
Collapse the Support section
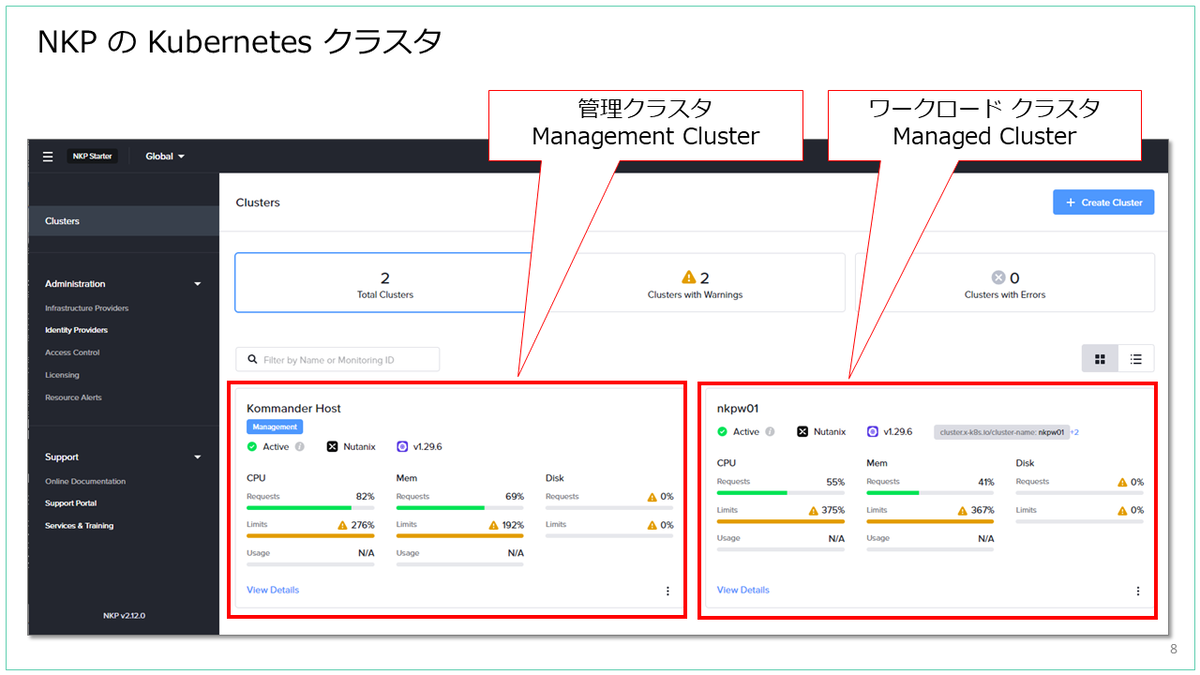coord(197,457)
